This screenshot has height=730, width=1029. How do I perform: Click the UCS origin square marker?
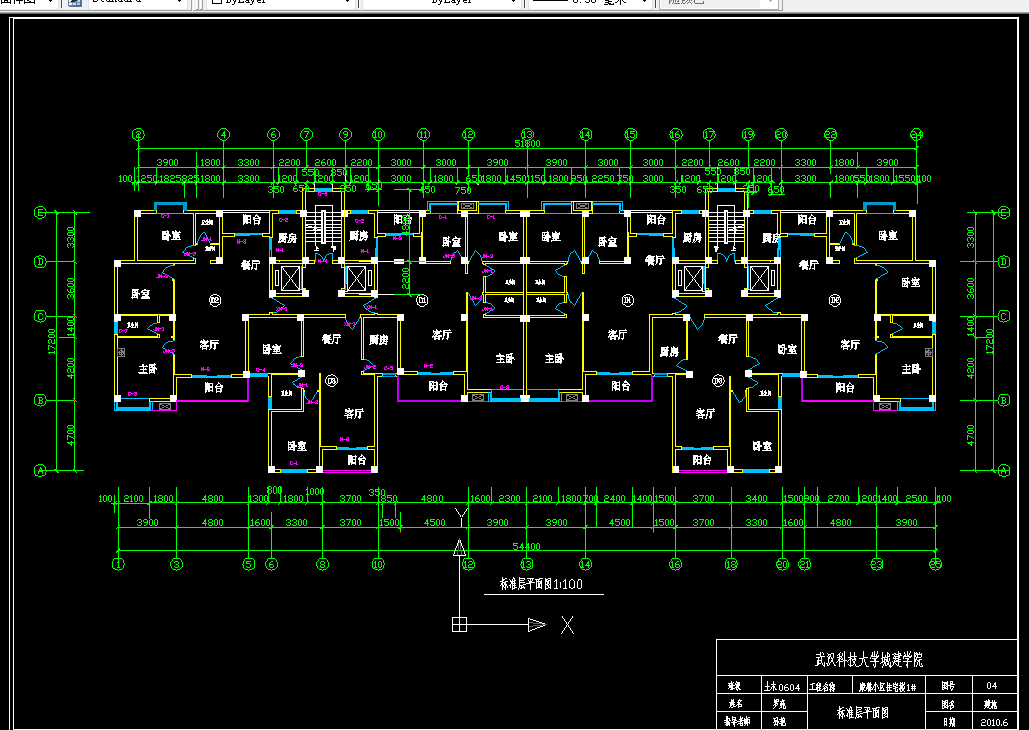pos(459,624)
